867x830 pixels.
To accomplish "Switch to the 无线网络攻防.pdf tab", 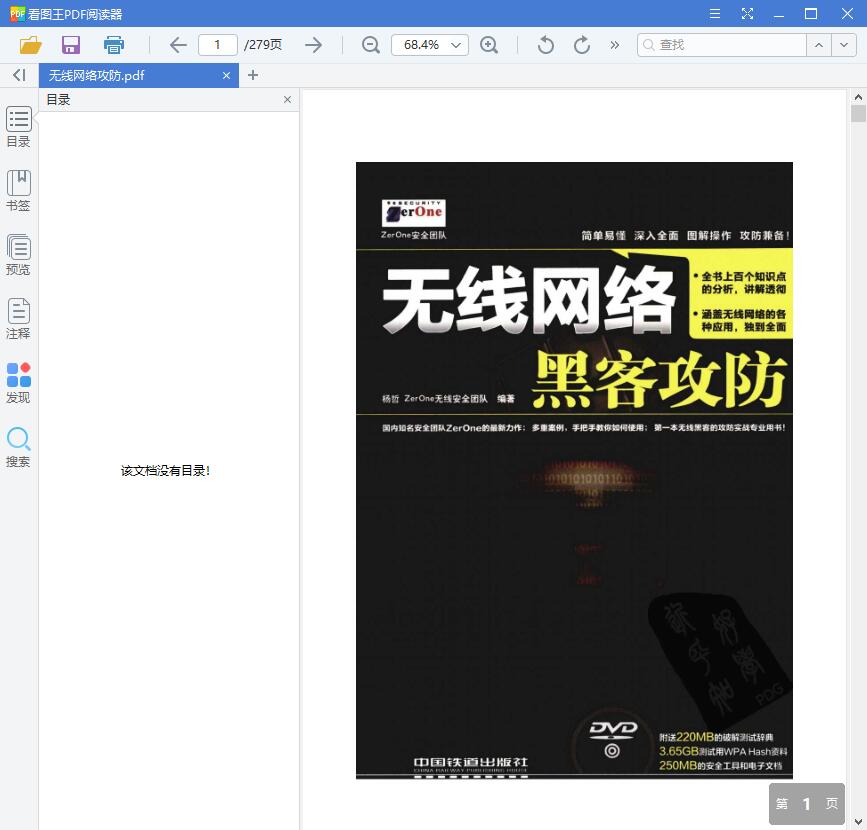I will click(139, 75).
